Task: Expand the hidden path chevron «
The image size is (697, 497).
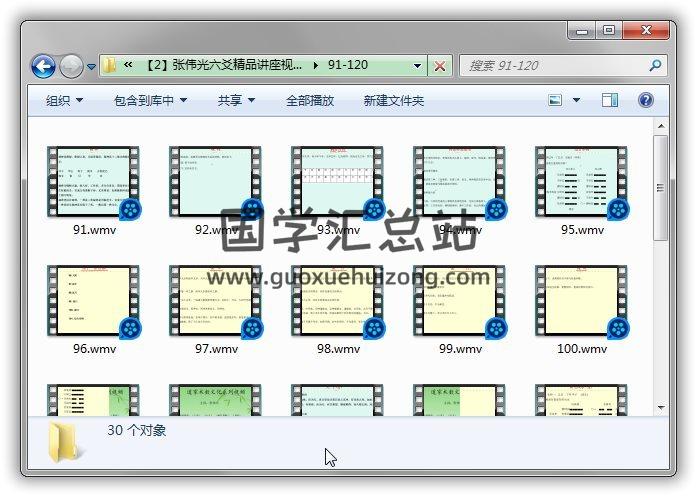Action: (128, 65)
